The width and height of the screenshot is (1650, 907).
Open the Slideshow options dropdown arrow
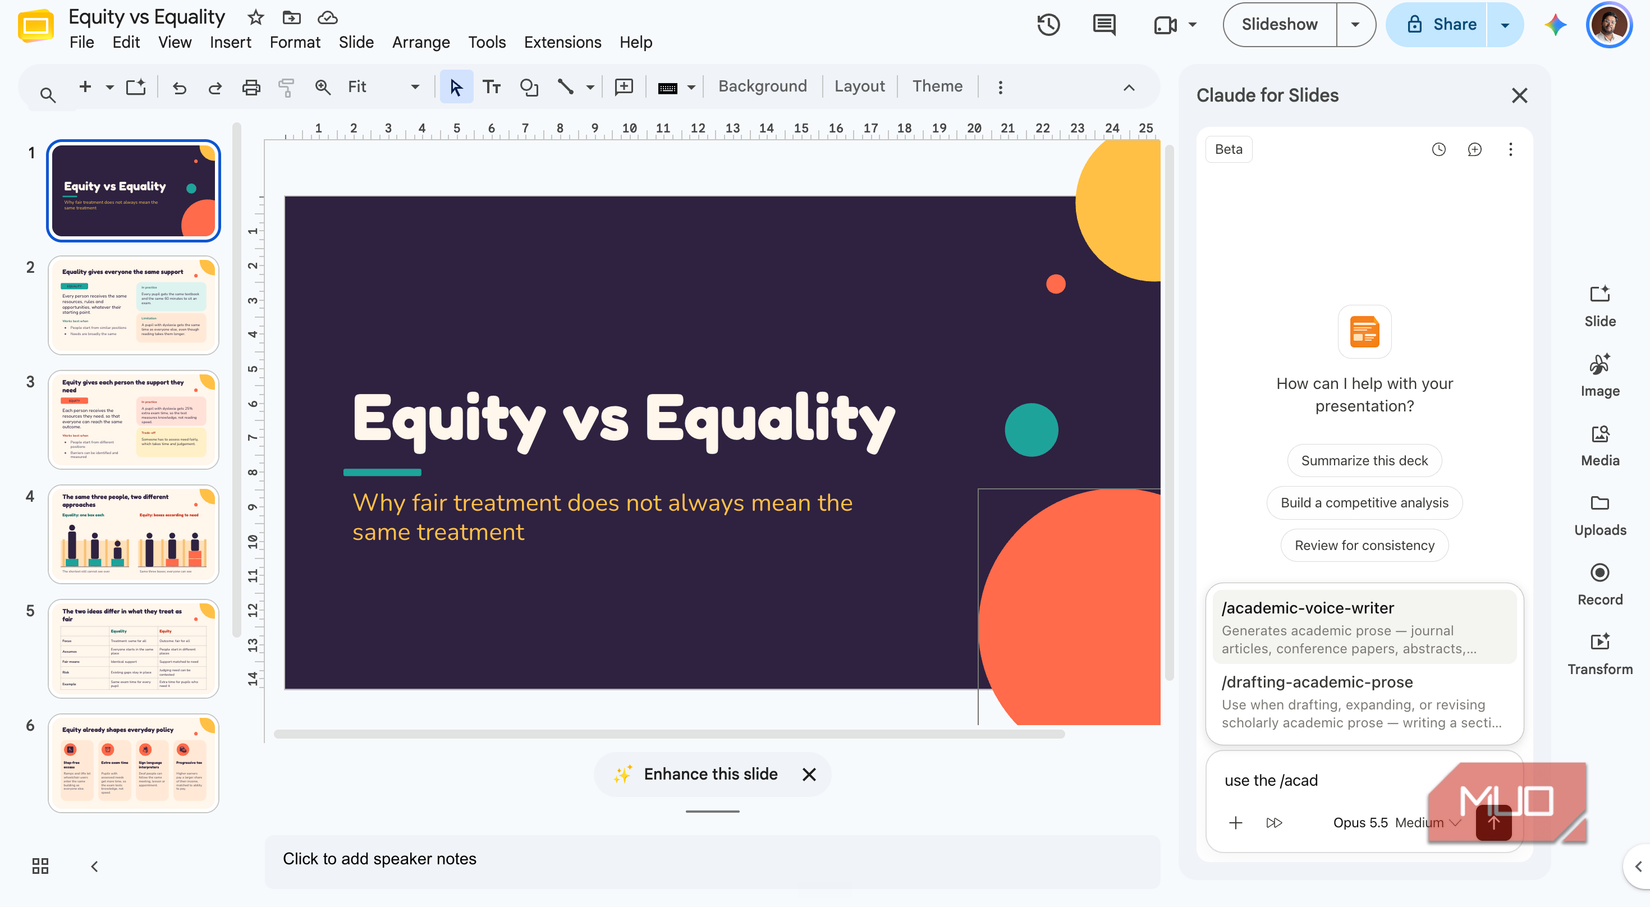coord(1355,25)
